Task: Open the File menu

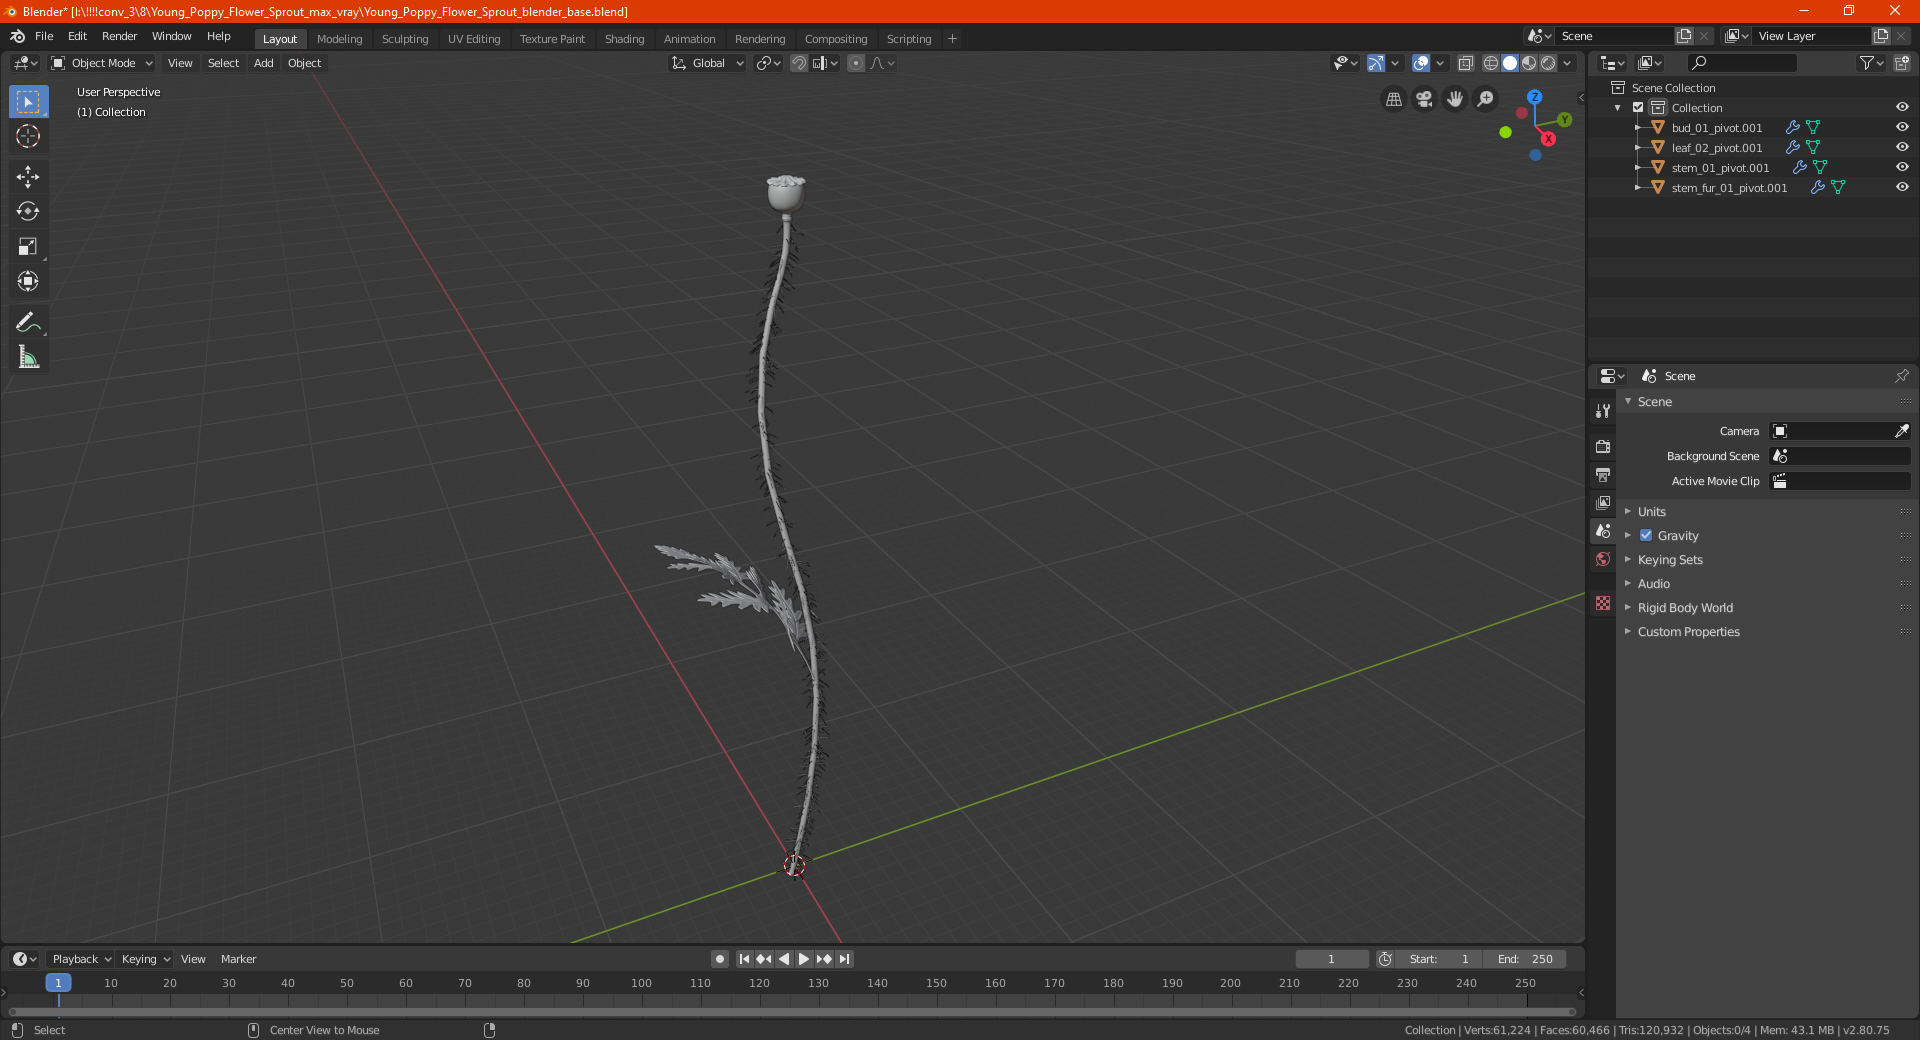Action: 44,36
